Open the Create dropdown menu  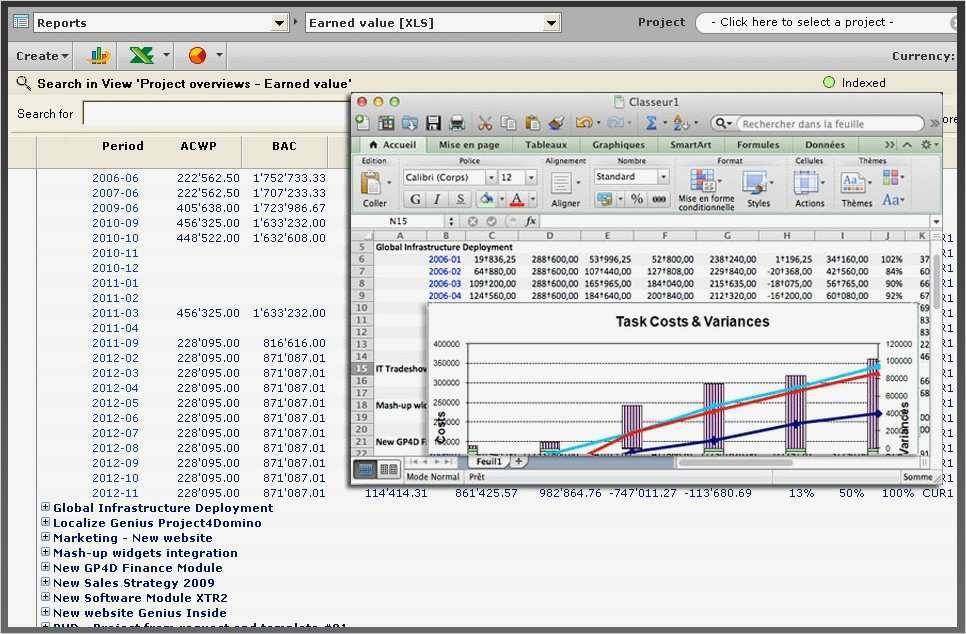(x=41, y=56)
